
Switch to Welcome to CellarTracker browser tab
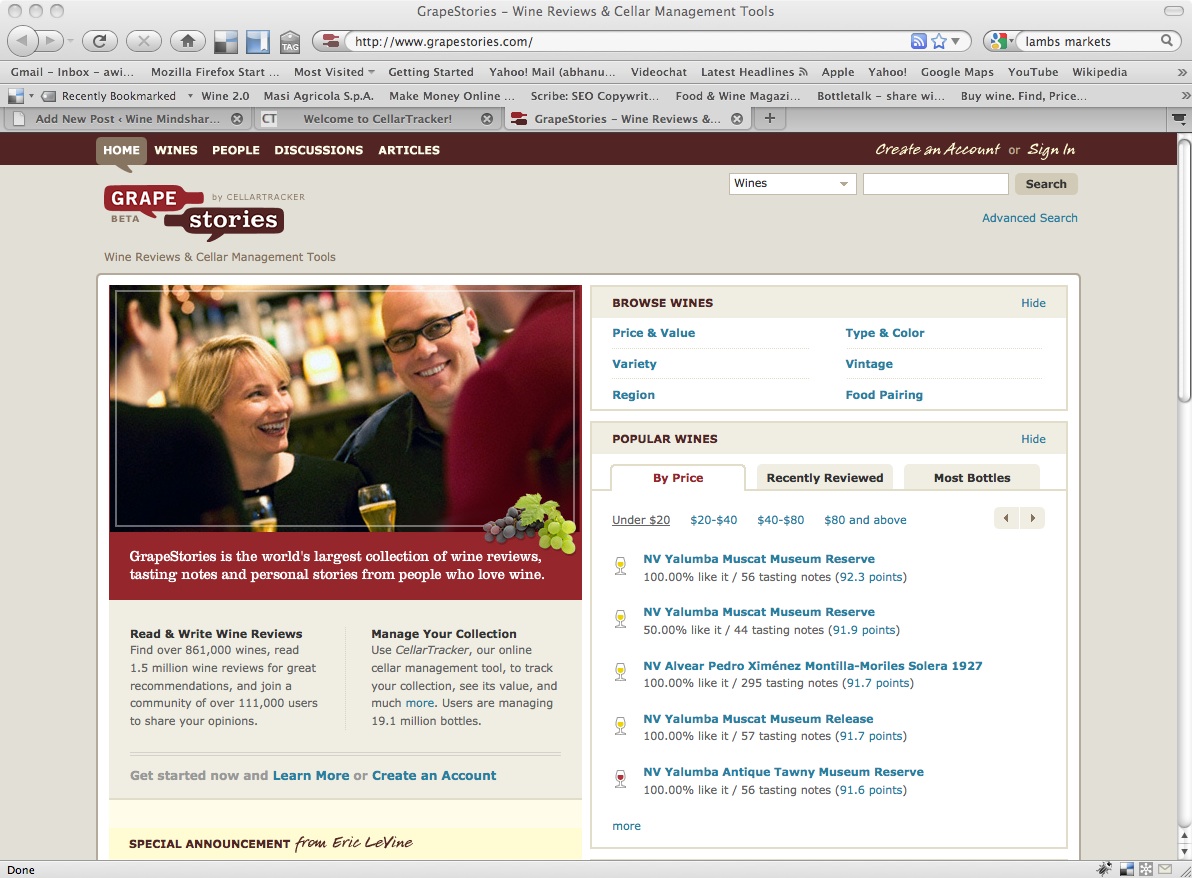click(377, 119)
